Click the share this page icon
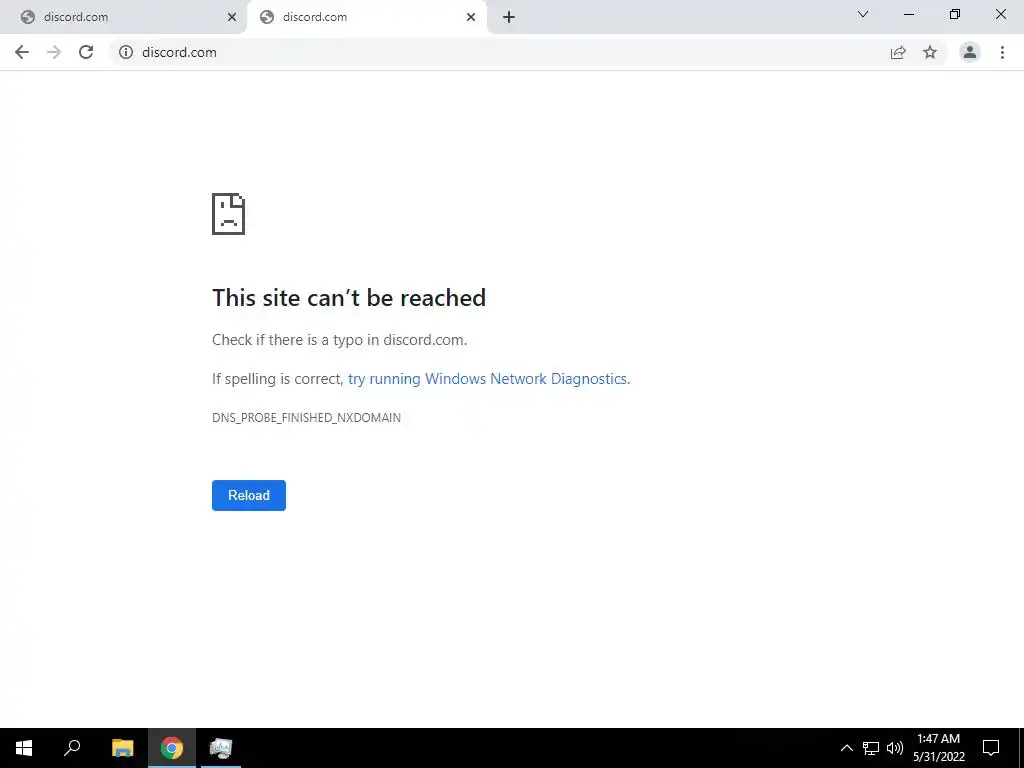Image resolution: width=1024 pixels, height=768 pixels. click(x=898, y=52)
